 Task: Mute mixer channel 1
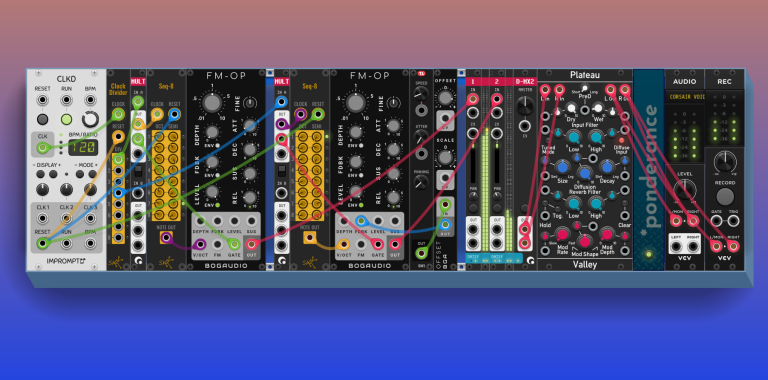pyautogui.click(x=473, y=208)
